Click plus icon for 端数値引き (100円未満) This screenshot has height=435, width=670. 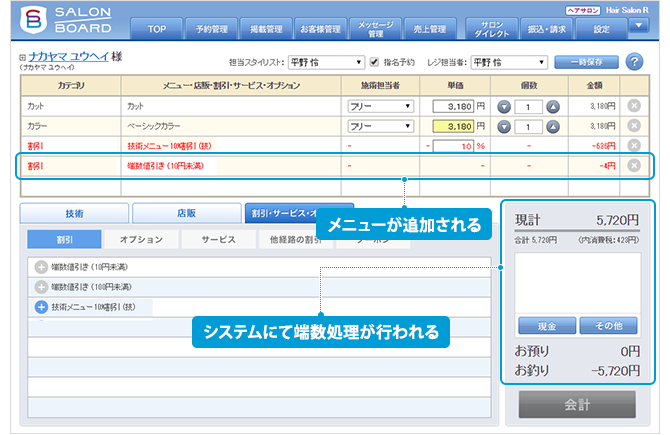tap(41, 286)
